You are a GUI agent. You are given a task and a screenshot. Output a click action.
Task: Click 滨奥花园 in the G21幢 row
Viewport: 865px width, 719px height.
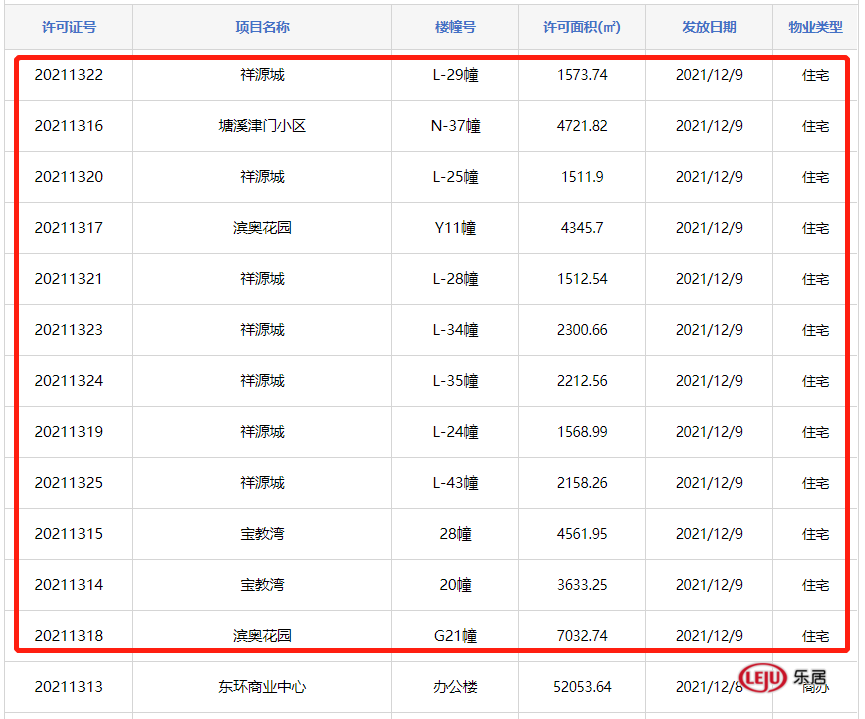tap(262, 636)
